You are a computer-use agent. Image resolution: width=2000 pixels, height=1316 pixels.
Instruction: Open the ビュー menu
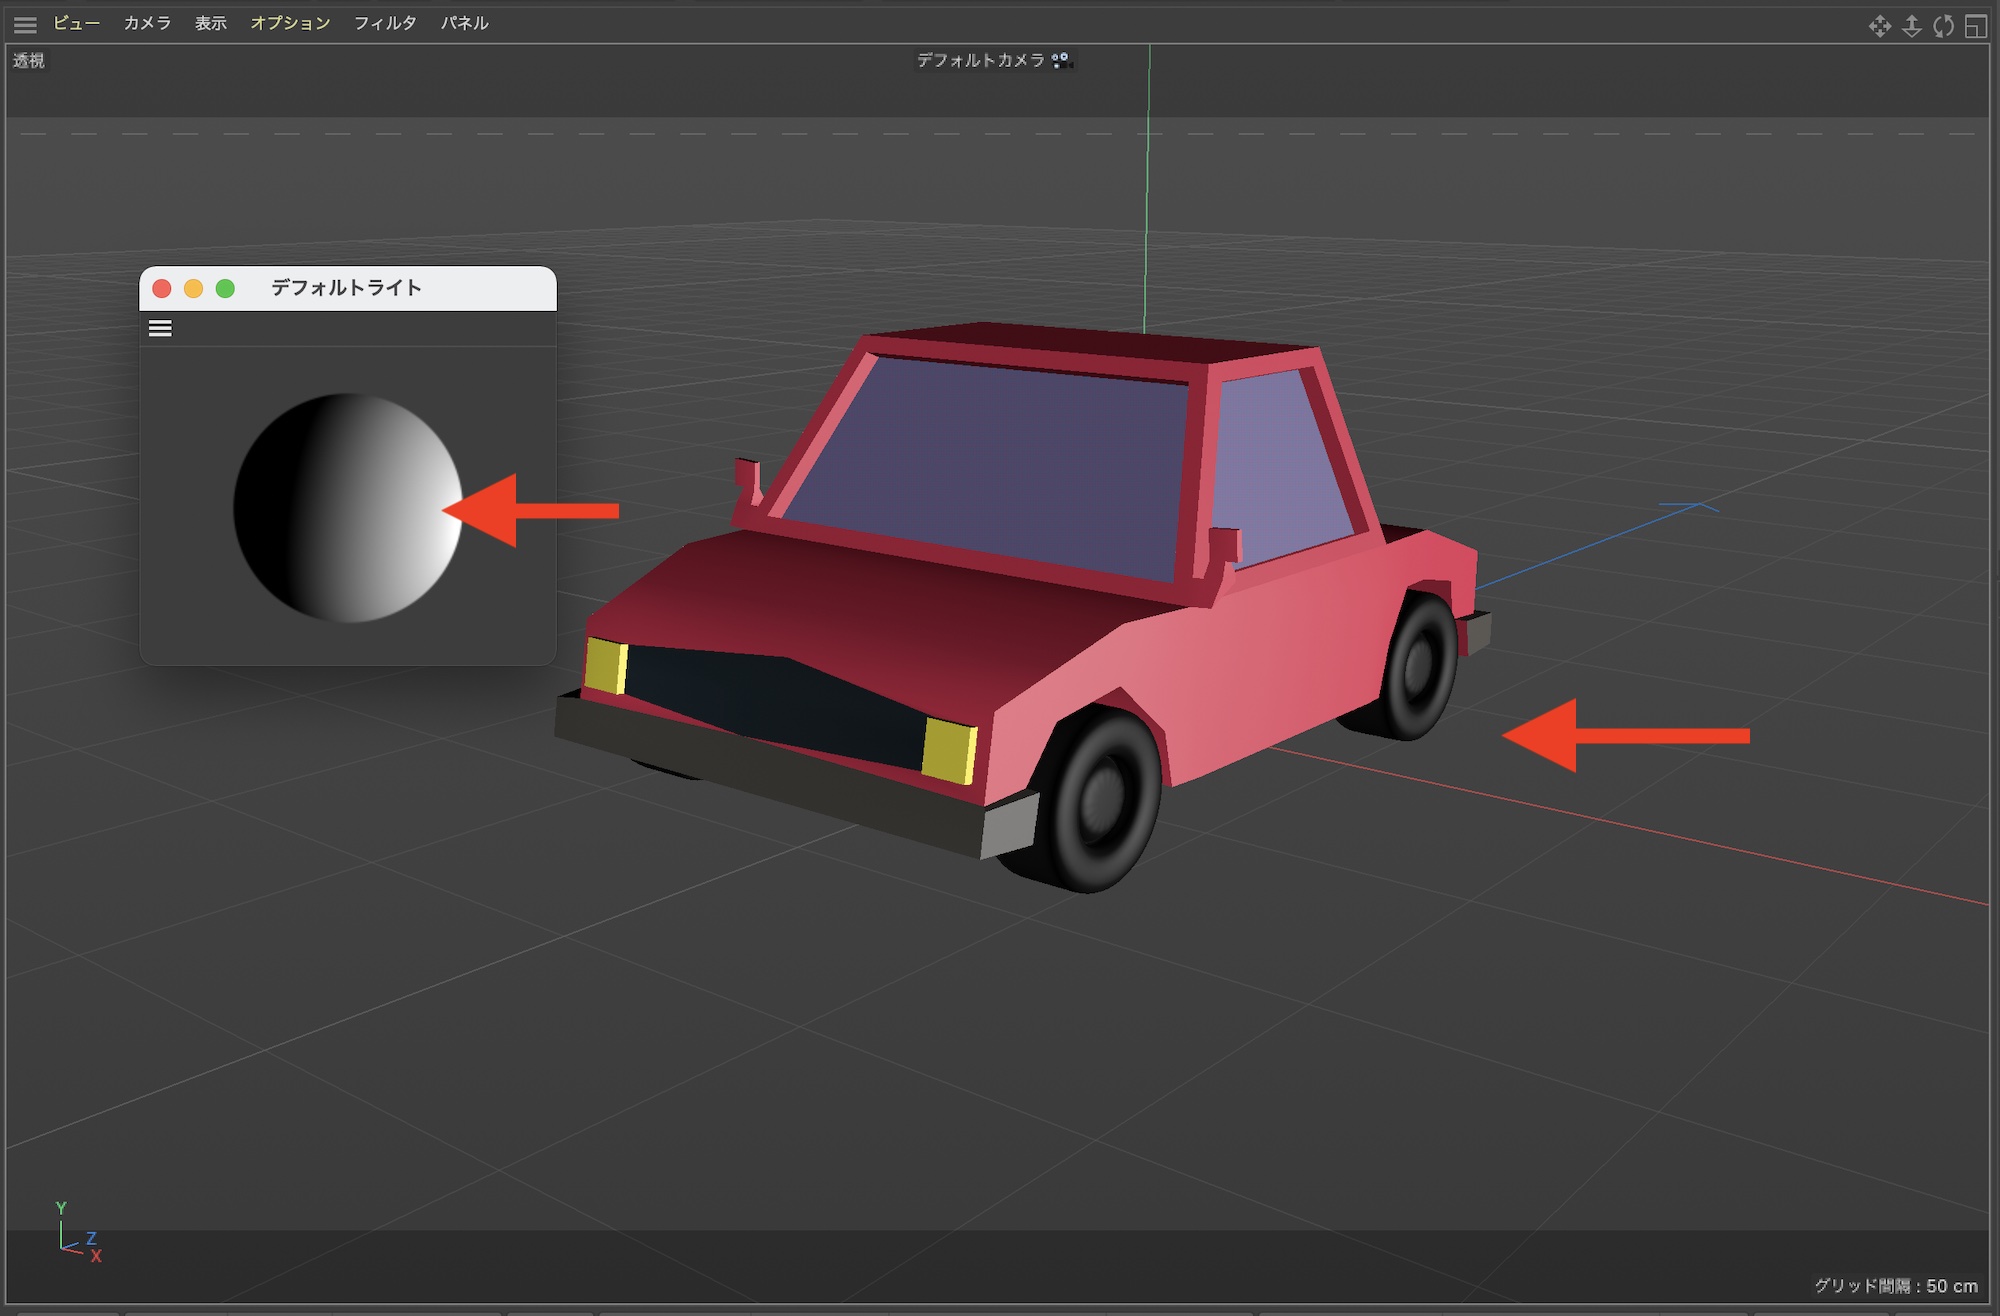tap(77, 23)
